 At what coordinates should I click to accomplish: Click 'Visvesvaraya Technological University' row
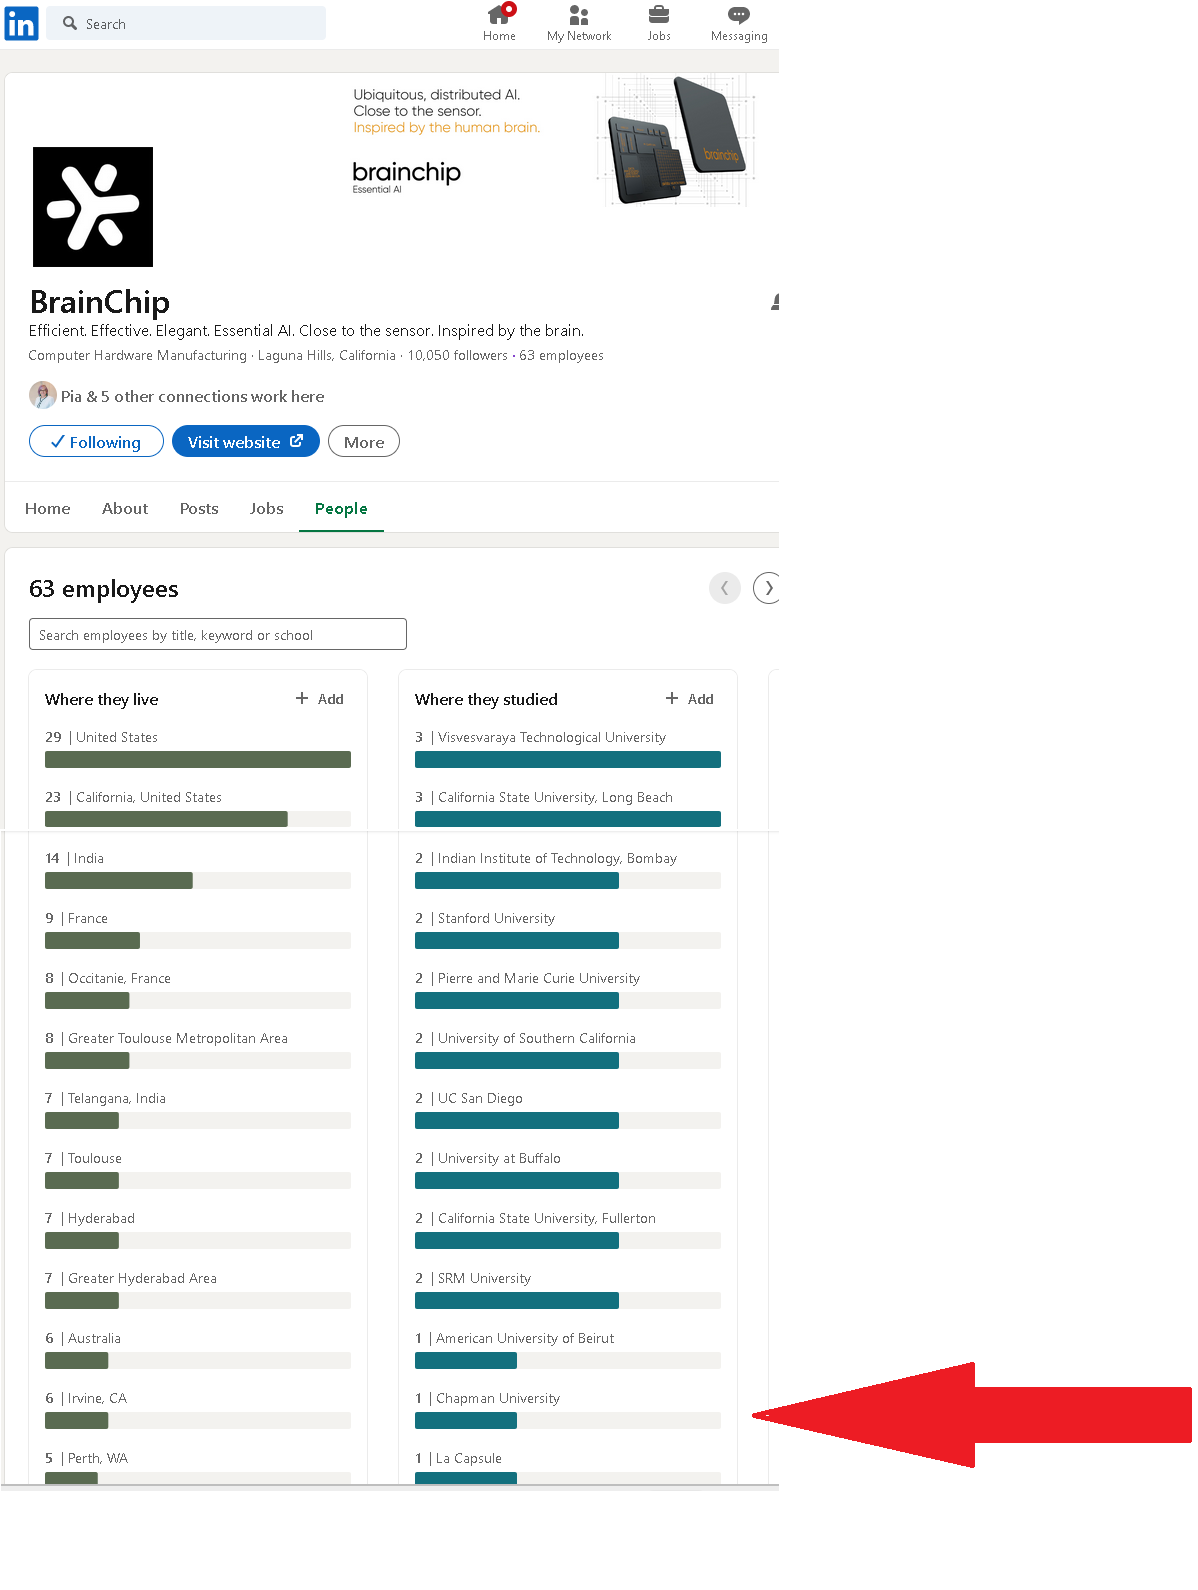[x=568, y=750]
